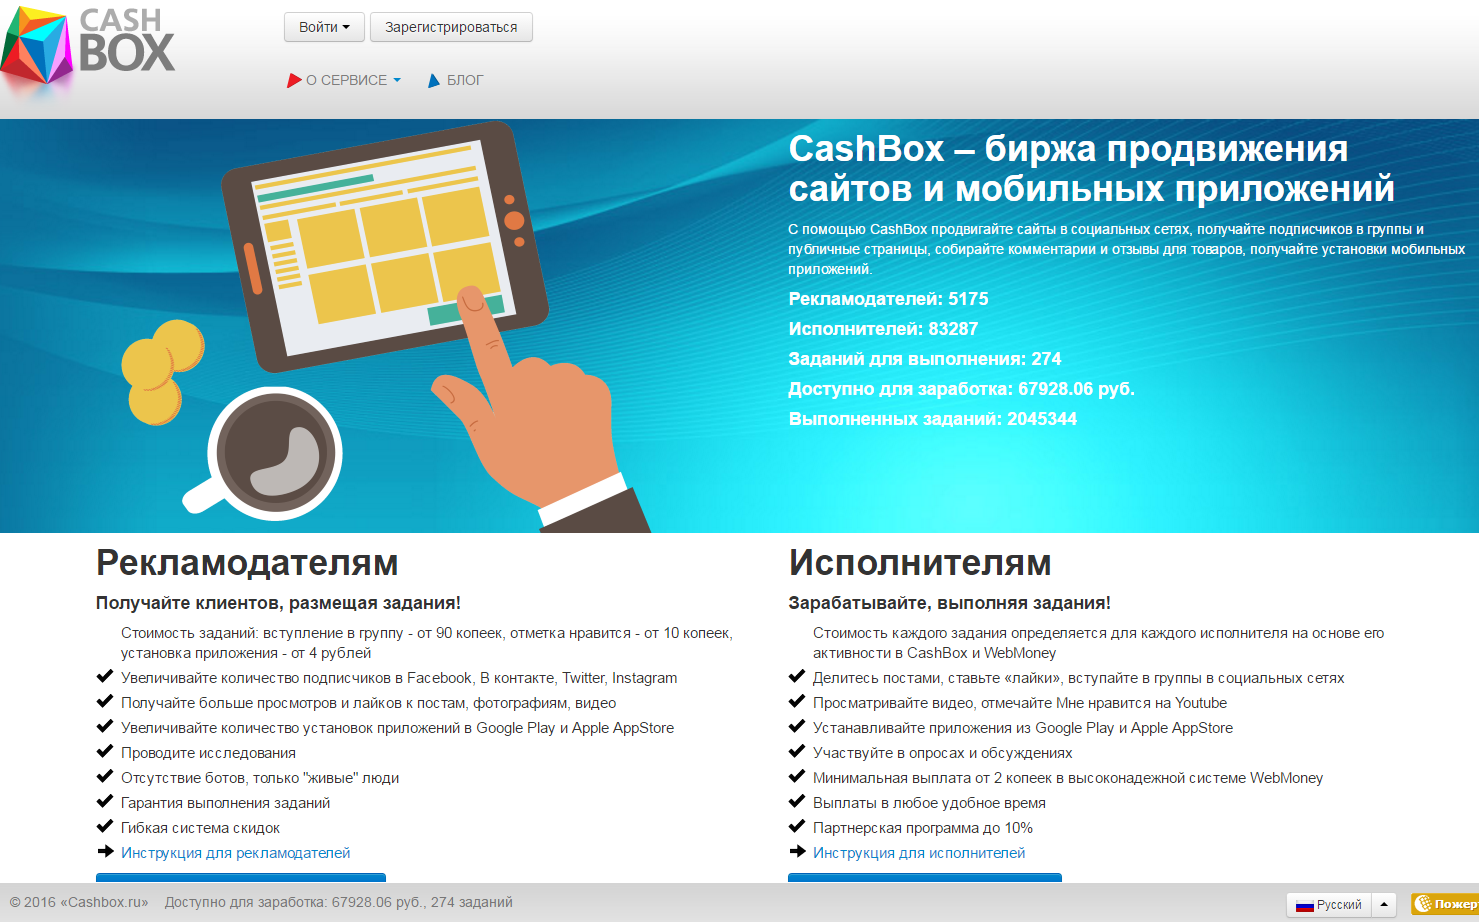The width and height of the screenshot is (1479, 922).
Task: Open the БЛОГ menu item
Action: pos(465,80)
